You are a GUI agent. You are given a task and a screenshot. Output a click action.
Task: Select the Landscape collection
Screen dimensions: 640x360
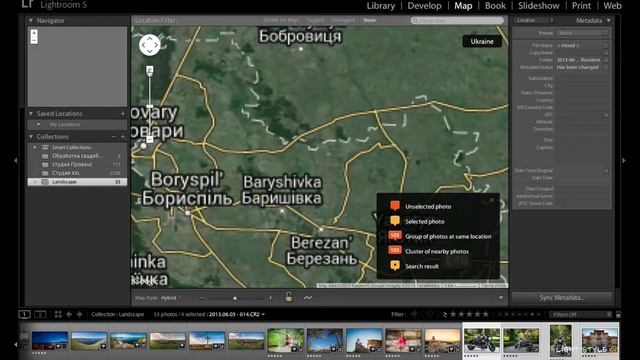coord(78,182)
